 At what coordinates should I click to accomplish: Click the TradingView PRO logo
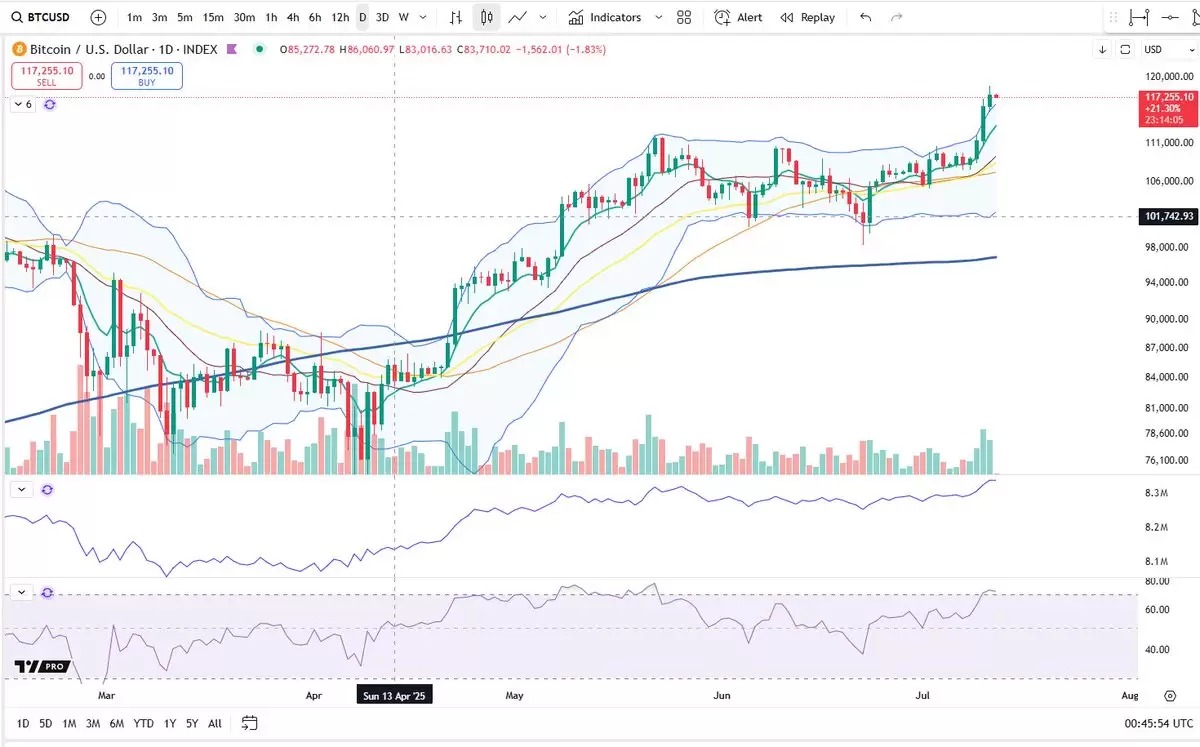point(40,667)
